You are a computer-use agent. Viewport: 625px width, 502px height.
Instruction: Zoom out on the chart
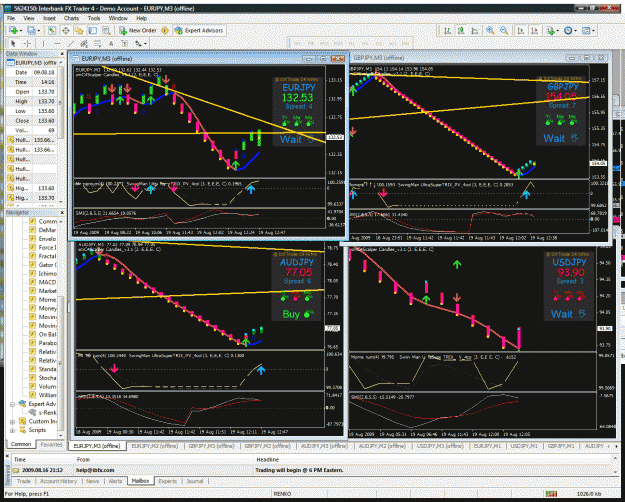[504, 31]
